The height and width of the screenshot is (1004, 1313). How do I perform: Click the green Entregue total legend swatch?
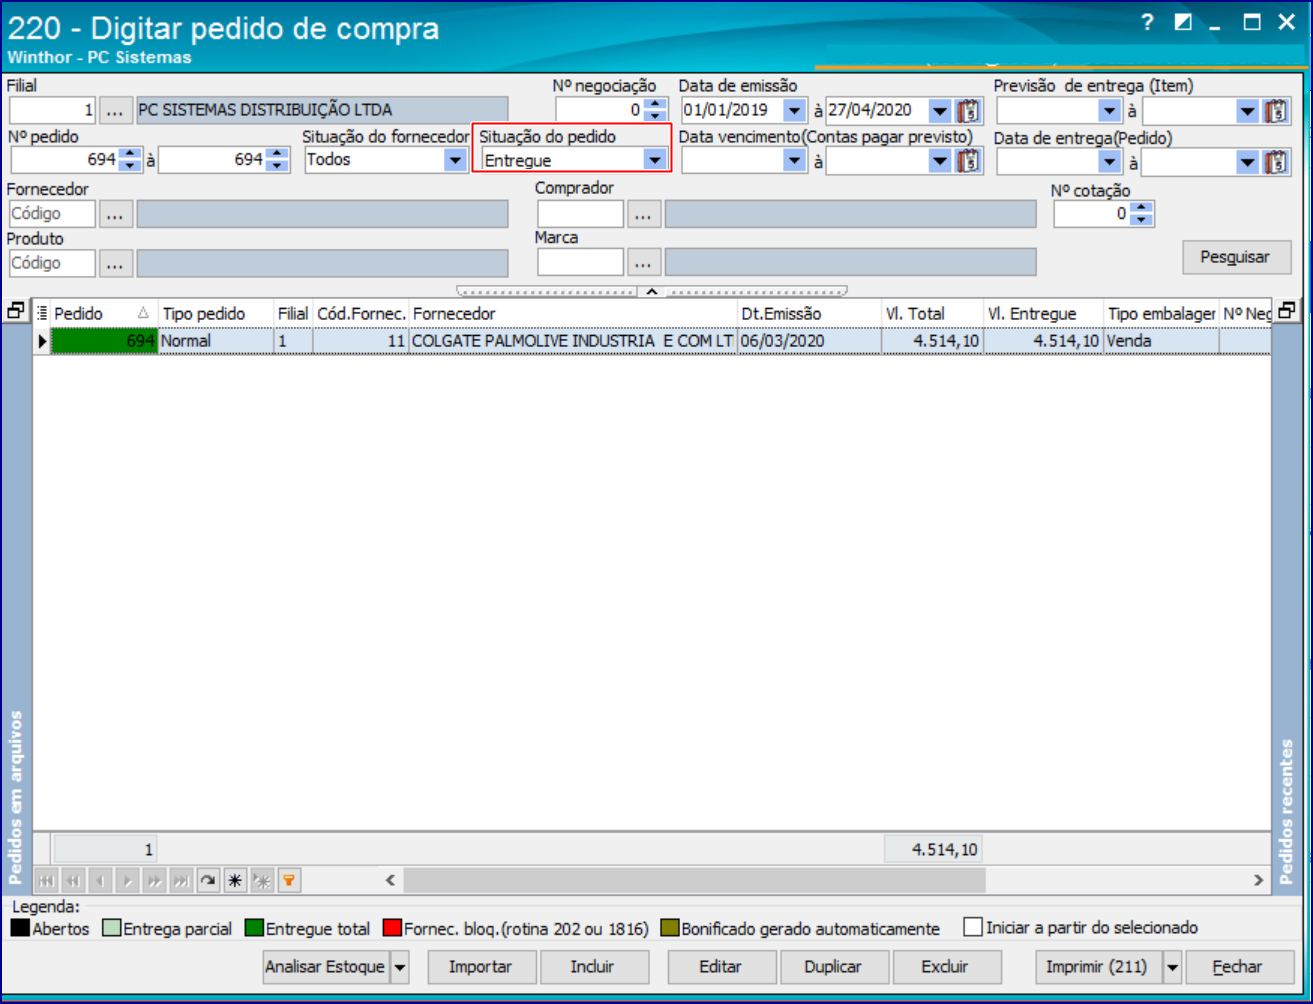coord(254,928)
